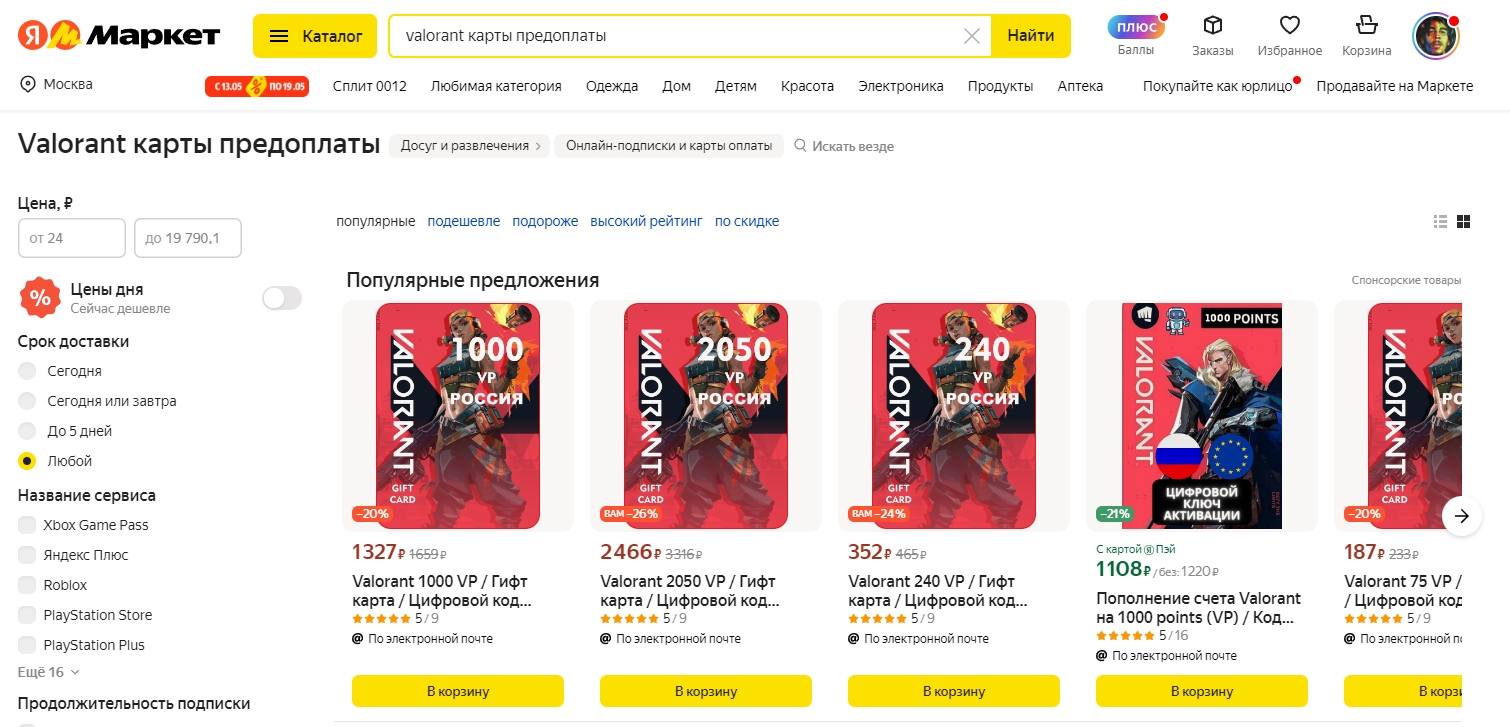This screenshot has width=1510, height=727.
Task: Switch to grid view layout icon
Action: 1464,222
